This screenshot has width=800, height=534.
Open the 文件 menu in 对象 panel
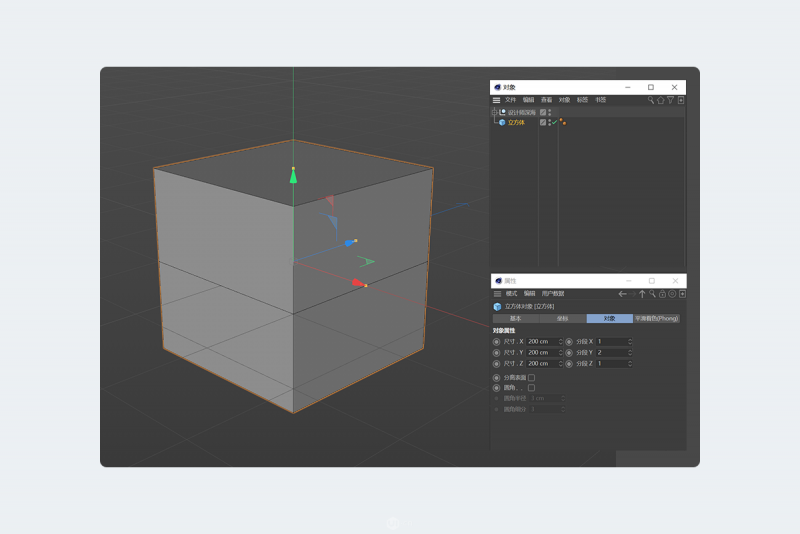click(x=510, y=100)
